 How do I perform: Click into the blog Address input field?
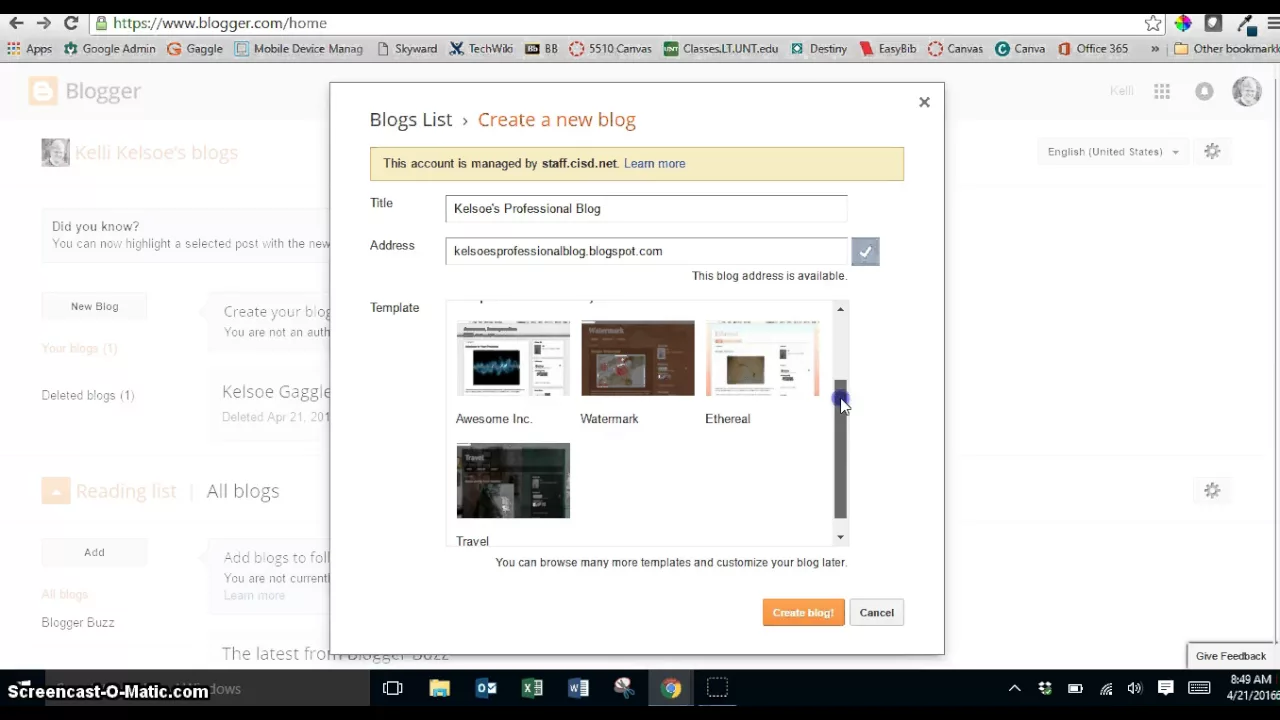(x=646, y=251)
